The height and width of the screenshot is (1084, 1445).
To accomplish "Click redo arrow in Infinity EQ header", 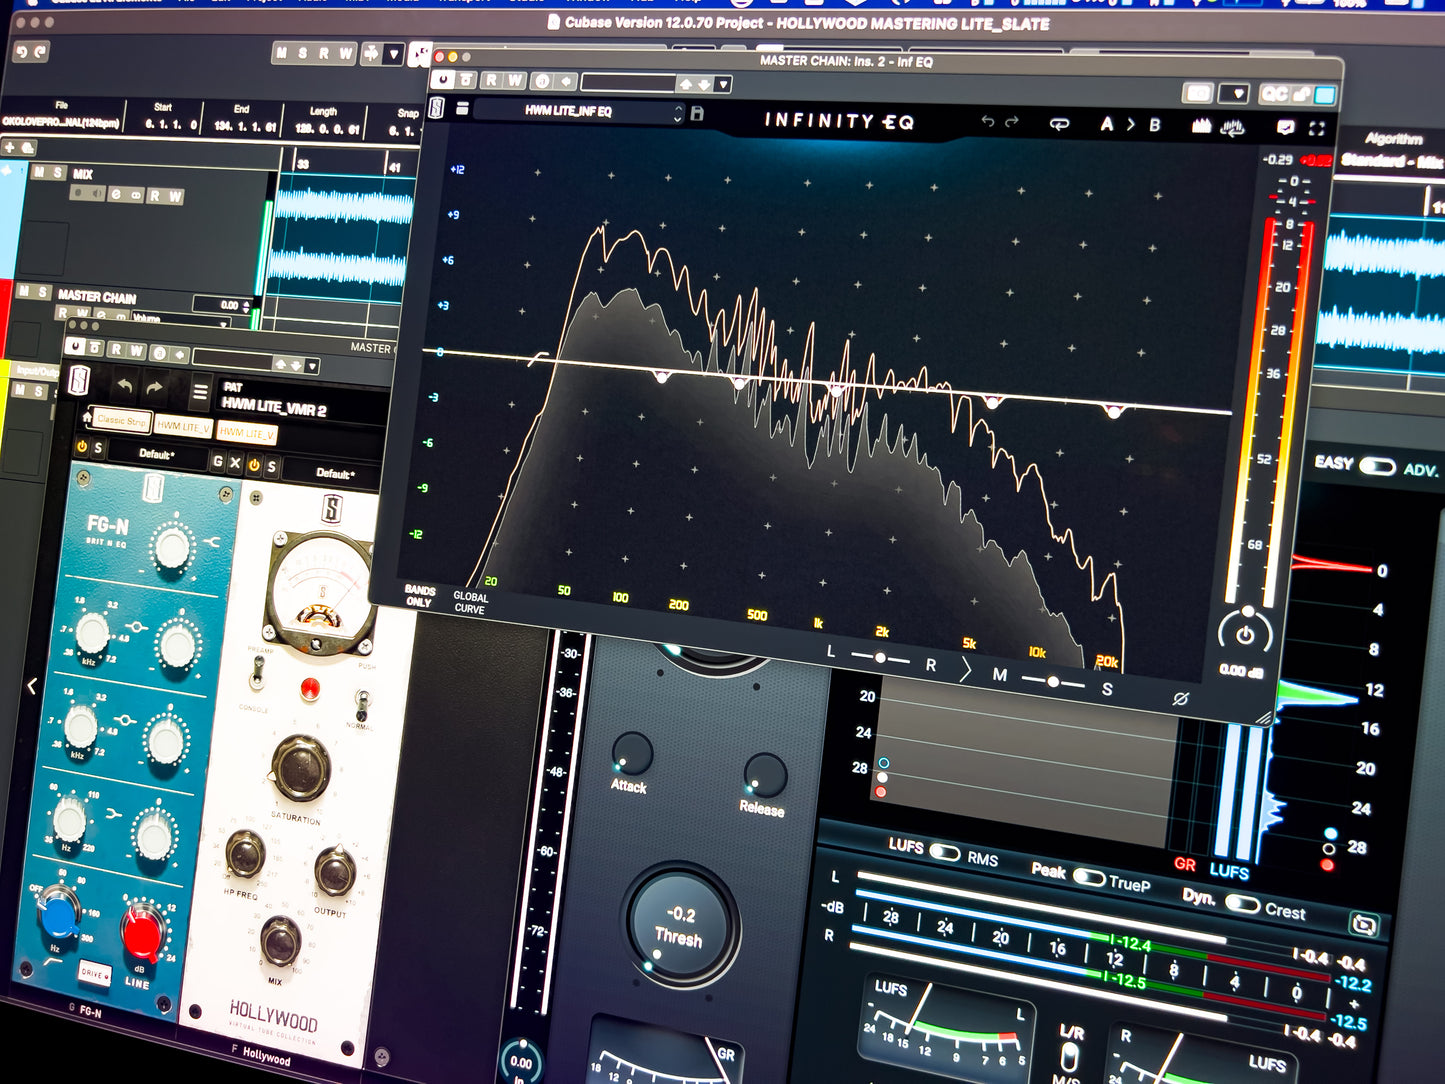I will (1012, 122).
